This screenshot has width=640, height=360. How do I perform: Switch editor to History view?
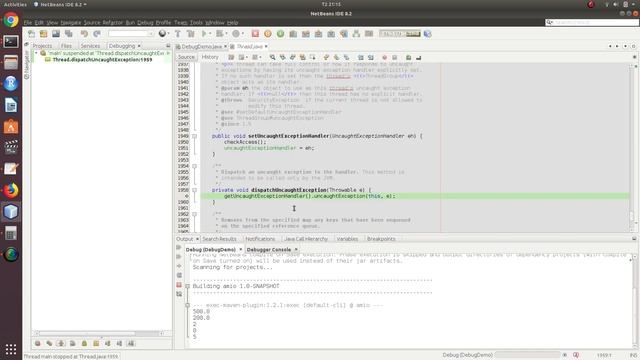click(x=210, y=57)
